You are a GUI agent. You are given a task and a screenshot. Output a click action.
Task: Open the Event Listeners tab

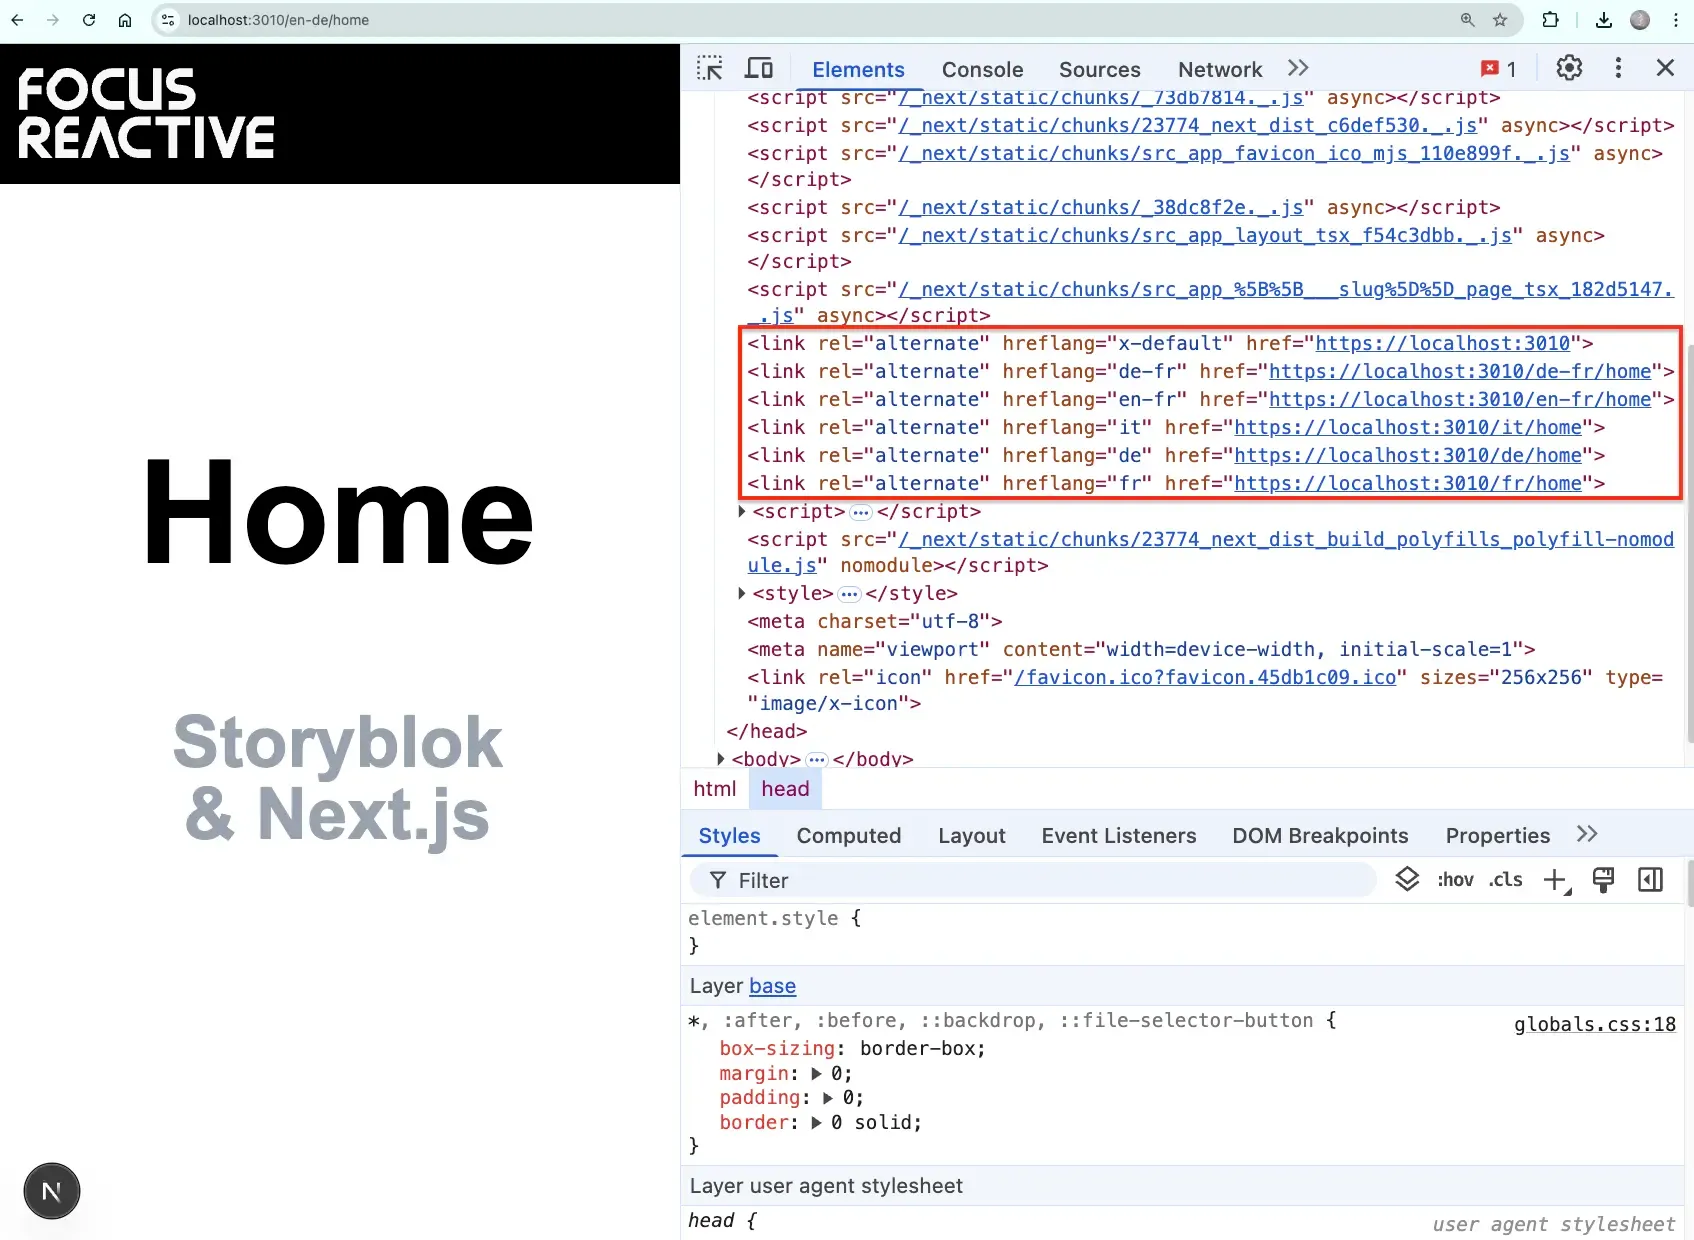pos(1118,836)
